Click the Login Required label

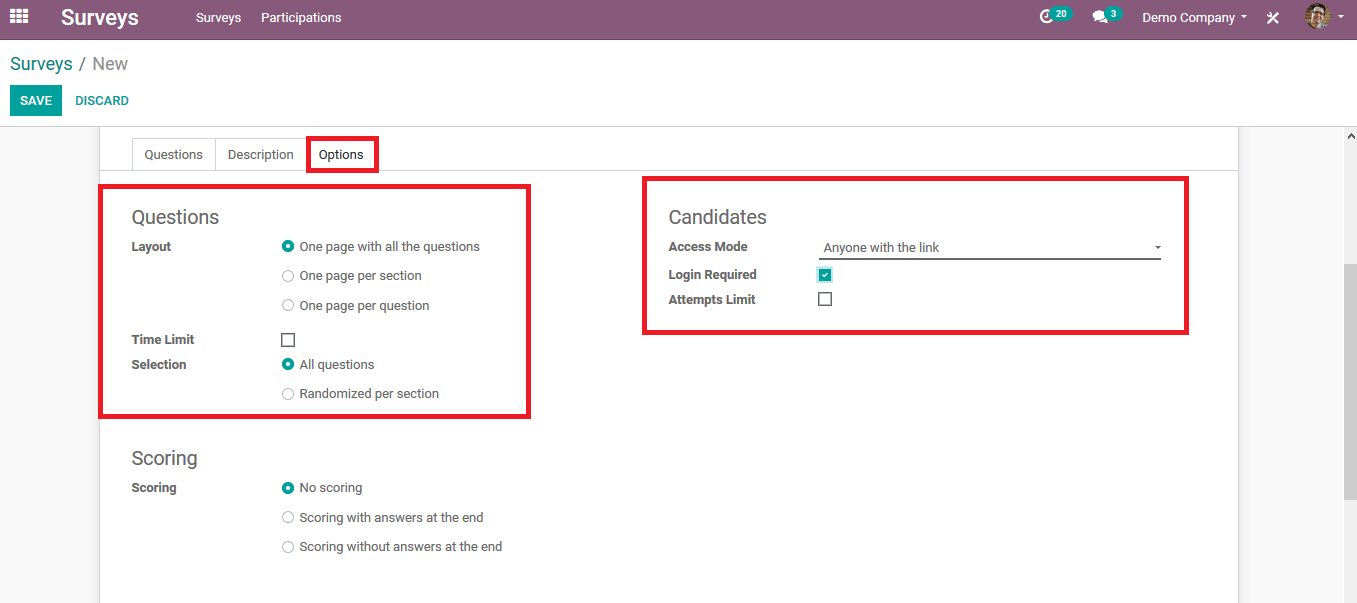(x=712, y=275)
